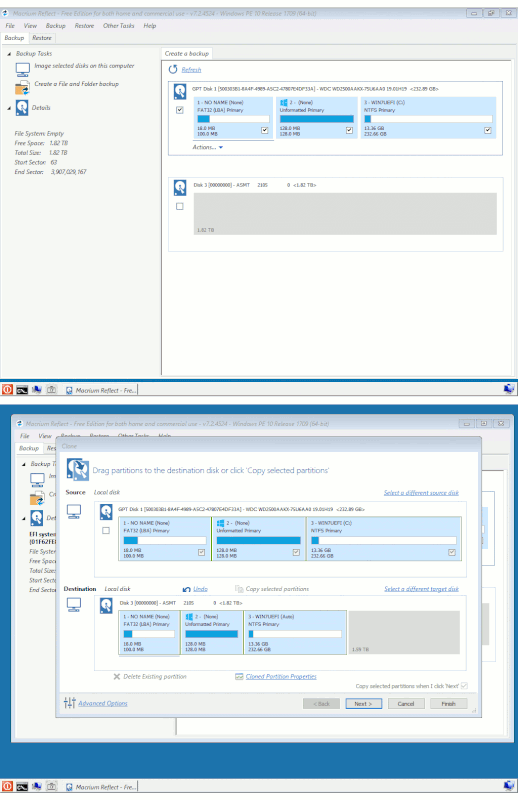Viewport: 518px width, 800px height.
Task: Click Select a different target disk link
Action: 421,589
